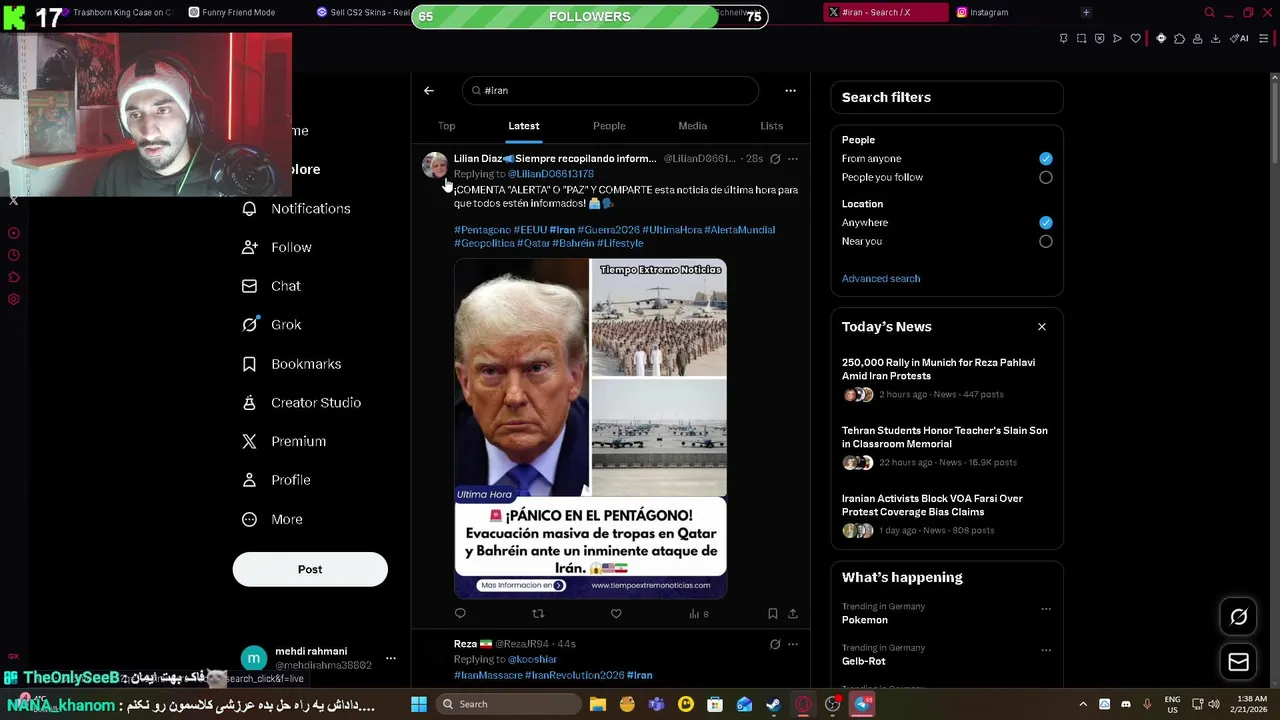Like Lilian Diaz's post
The width and height of the screenshot is (1280, 720).
click(x=616, y=613)
